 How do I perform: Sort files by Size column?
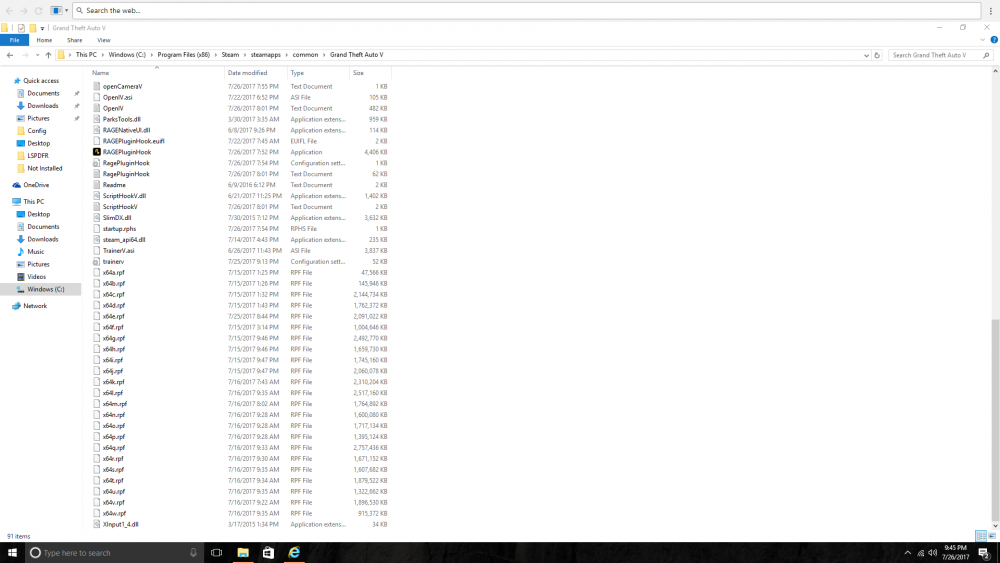[x=370, y=73]
